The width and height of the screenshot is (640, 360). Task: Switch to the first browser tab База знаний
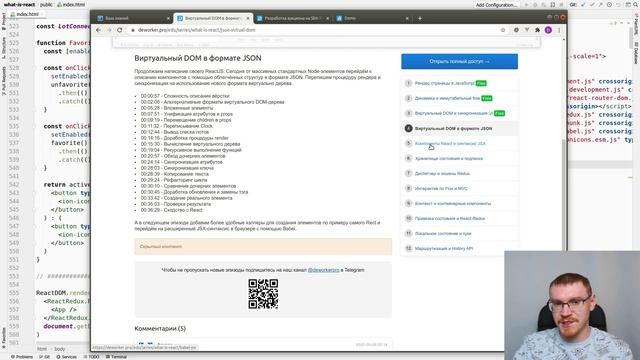pos(133,18)
